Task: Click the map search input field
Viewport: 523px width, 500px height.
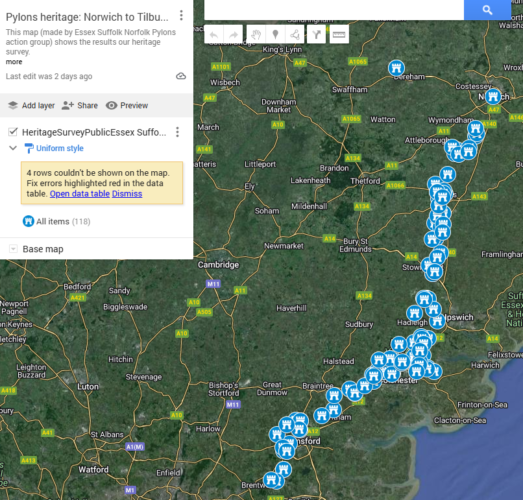Action: pos(334,10)
